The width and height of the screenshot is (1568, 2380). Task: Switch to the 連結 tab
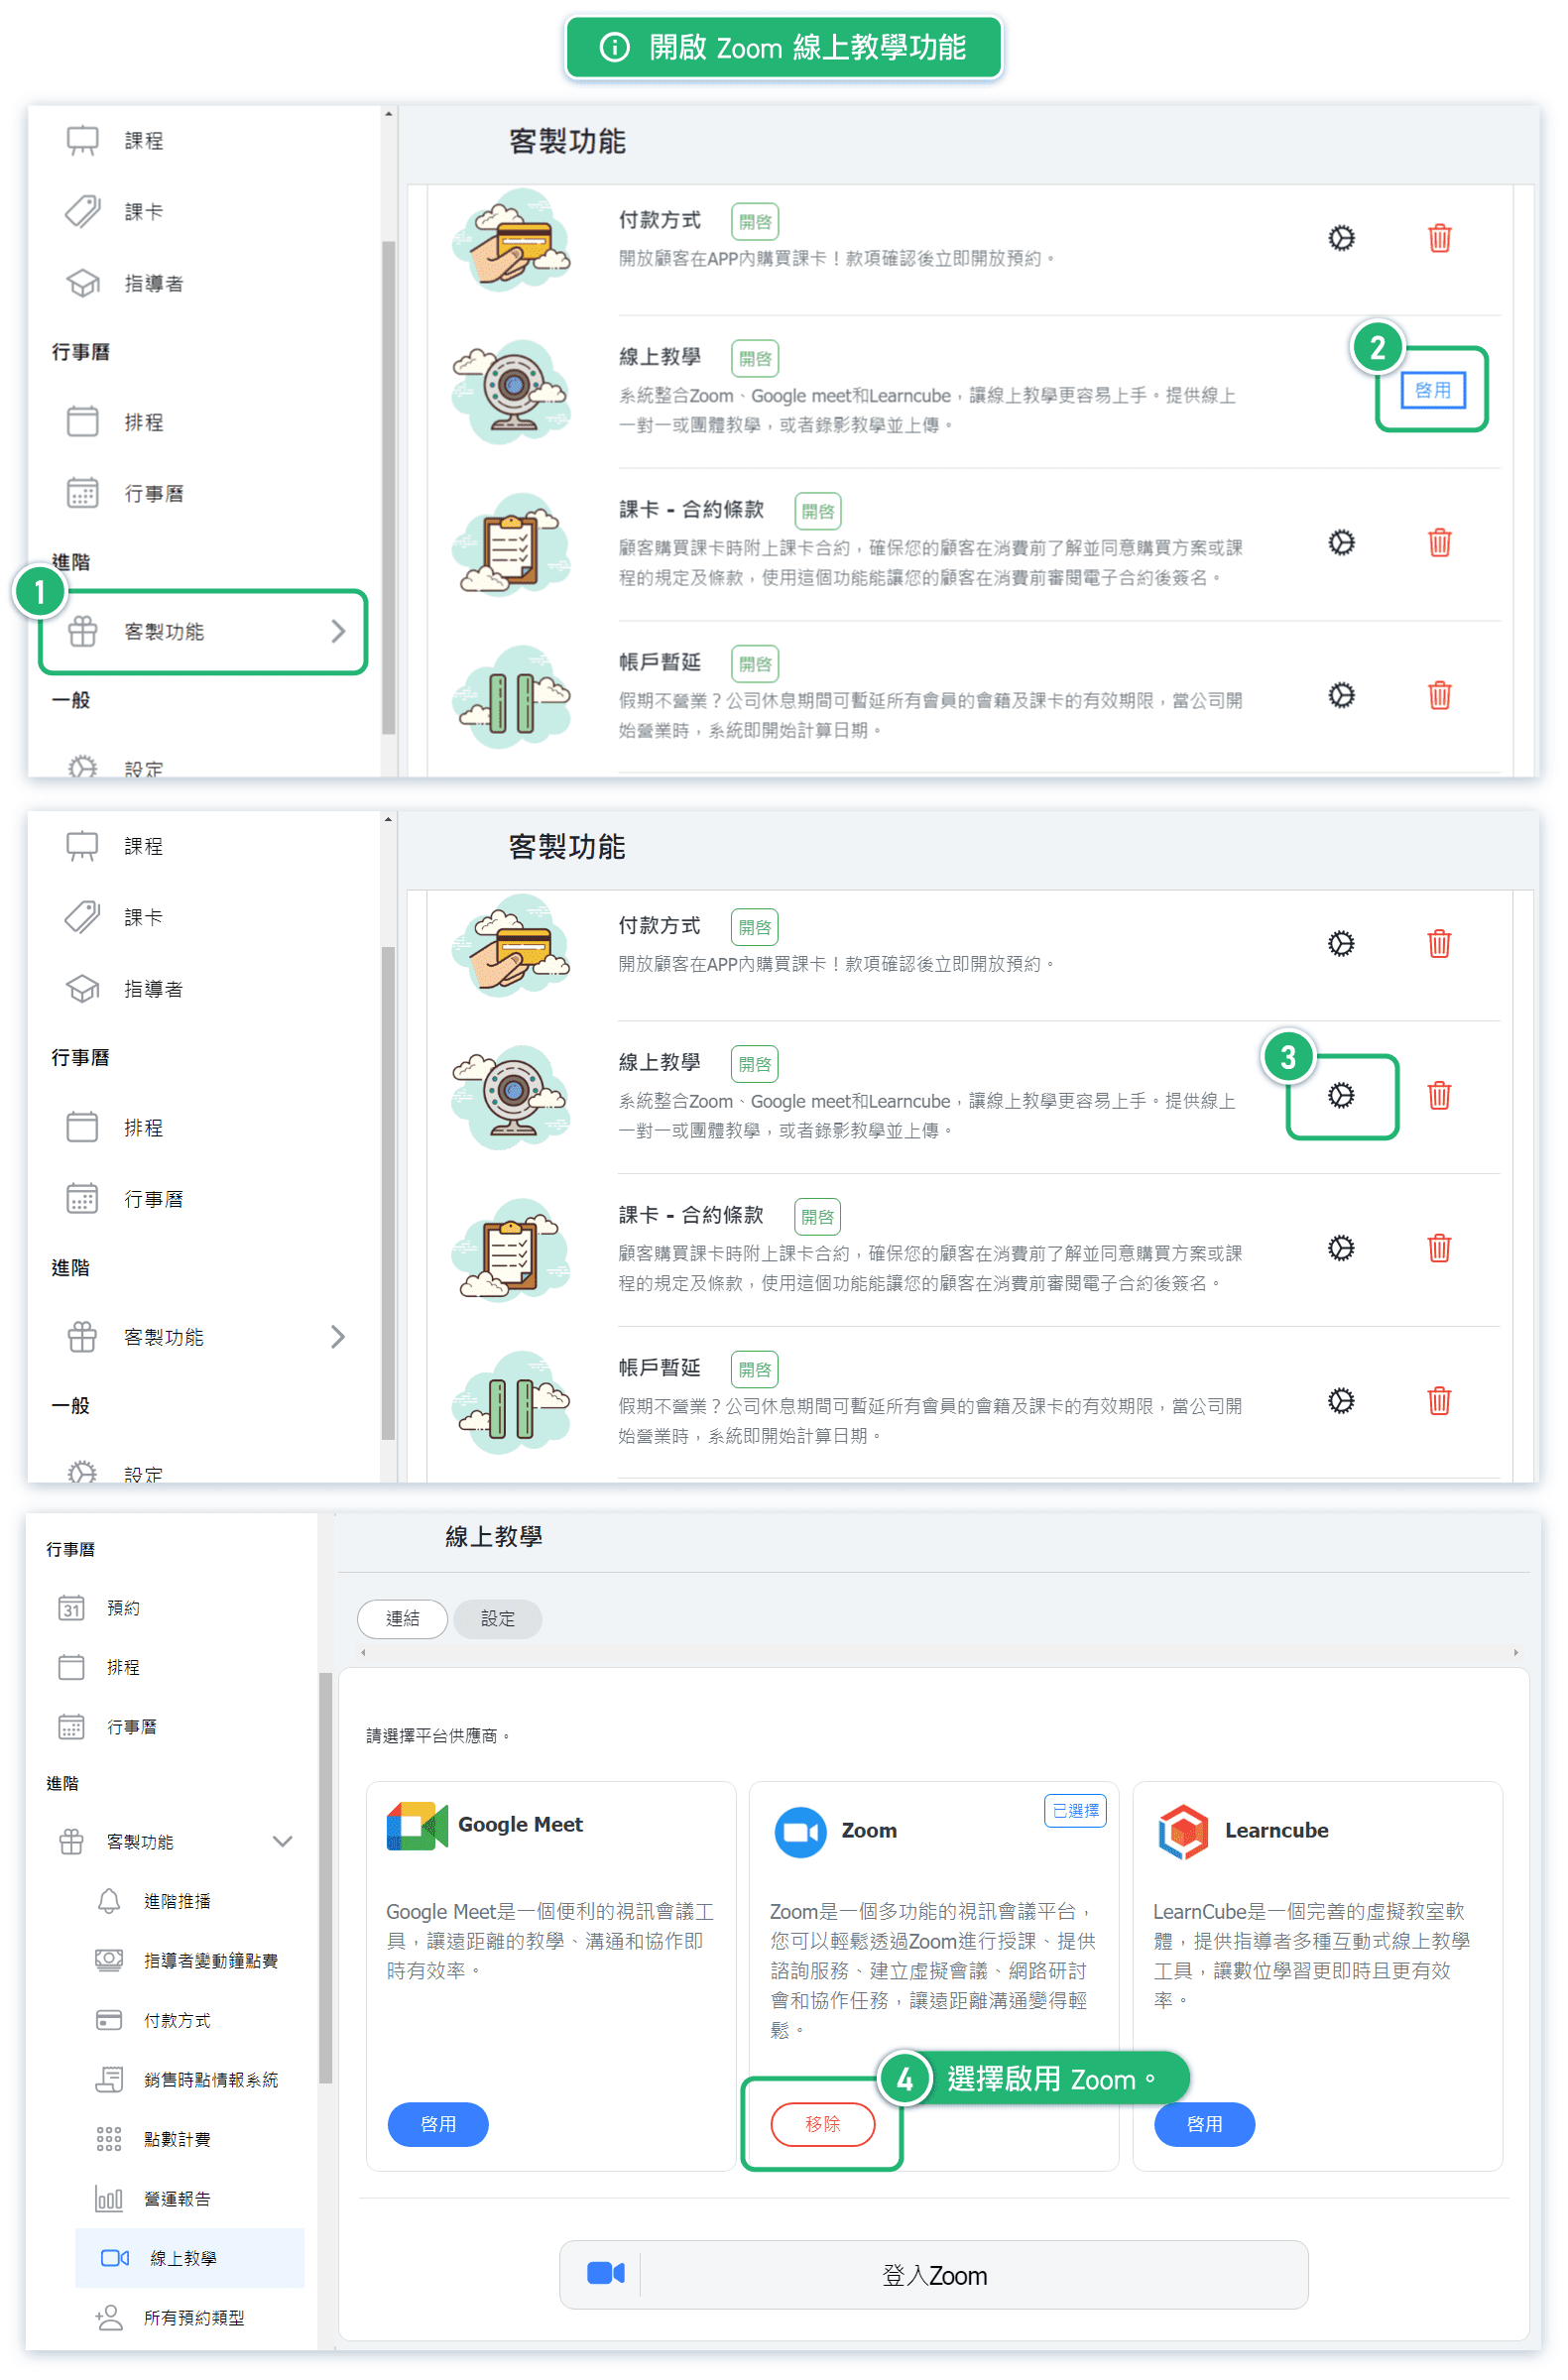(x=402, y=1618)
